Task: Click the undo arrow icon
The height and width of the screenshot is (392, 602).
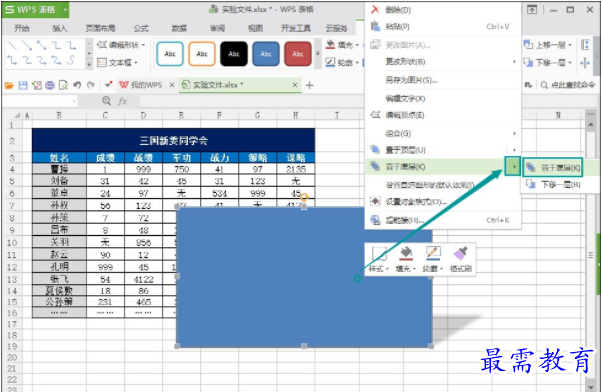Action: pyautogui.click(x=77, y=85)
